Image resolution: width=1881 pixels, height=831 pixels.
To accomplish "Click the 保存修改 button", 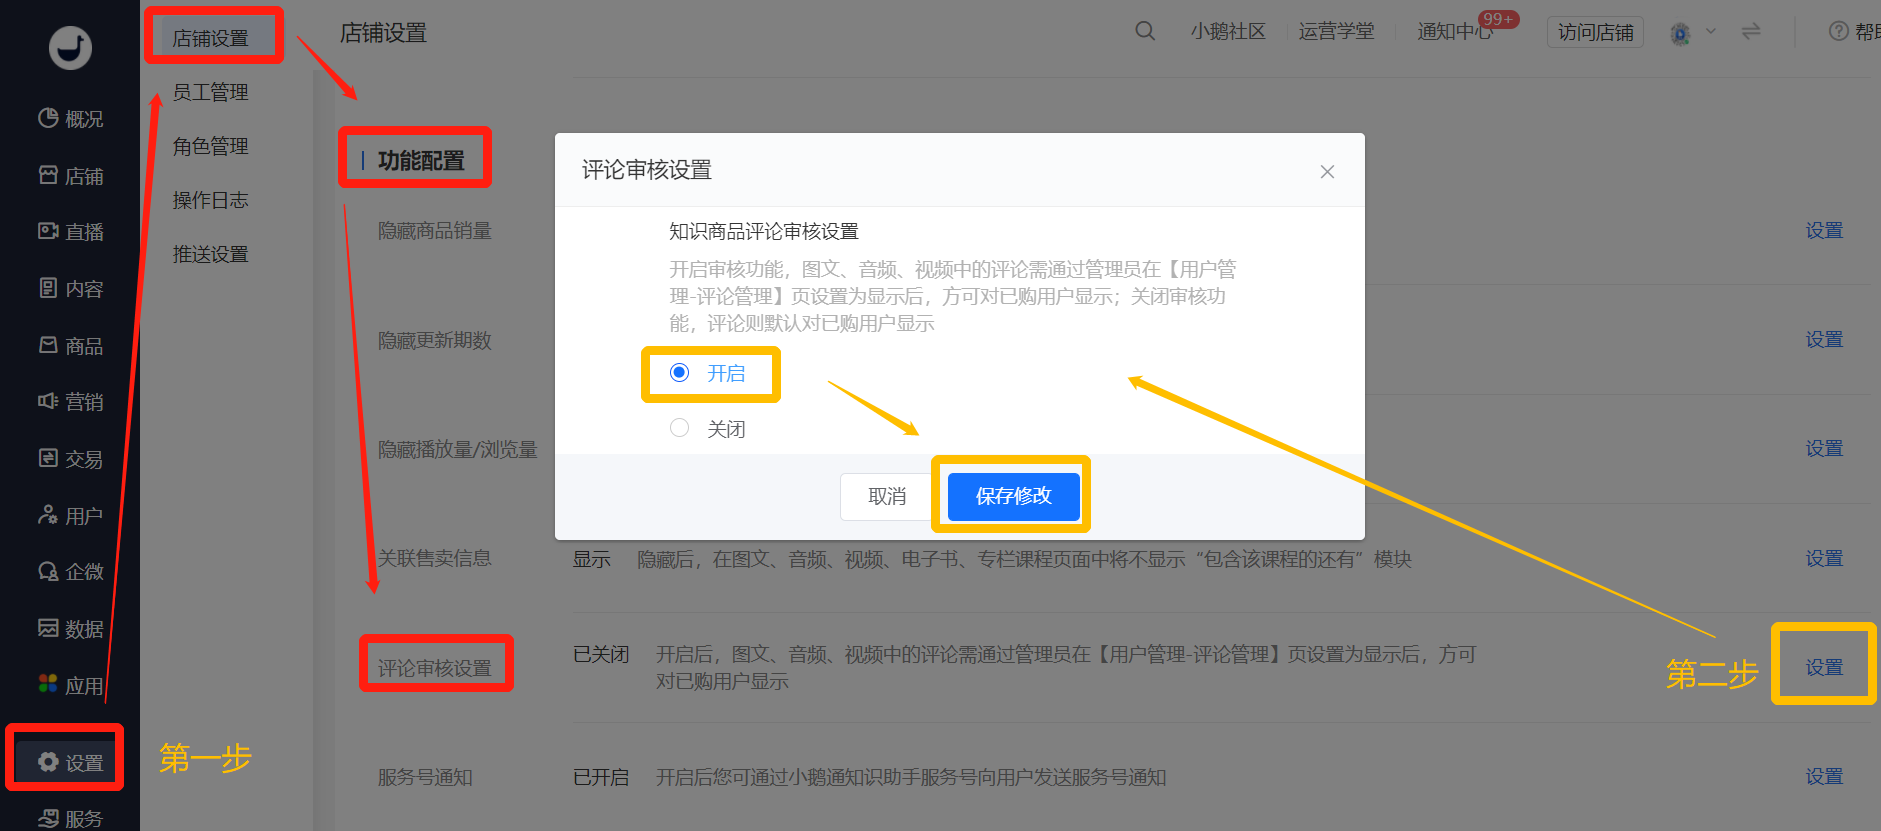I will 1014,496.
